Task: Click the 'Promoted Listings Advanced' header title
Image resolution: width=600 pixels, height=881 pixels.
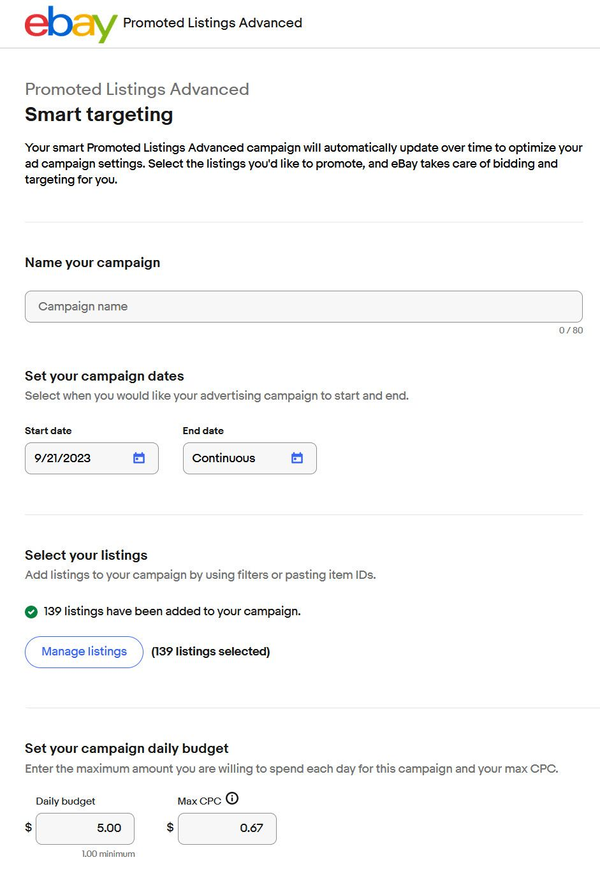Action: 212,22
